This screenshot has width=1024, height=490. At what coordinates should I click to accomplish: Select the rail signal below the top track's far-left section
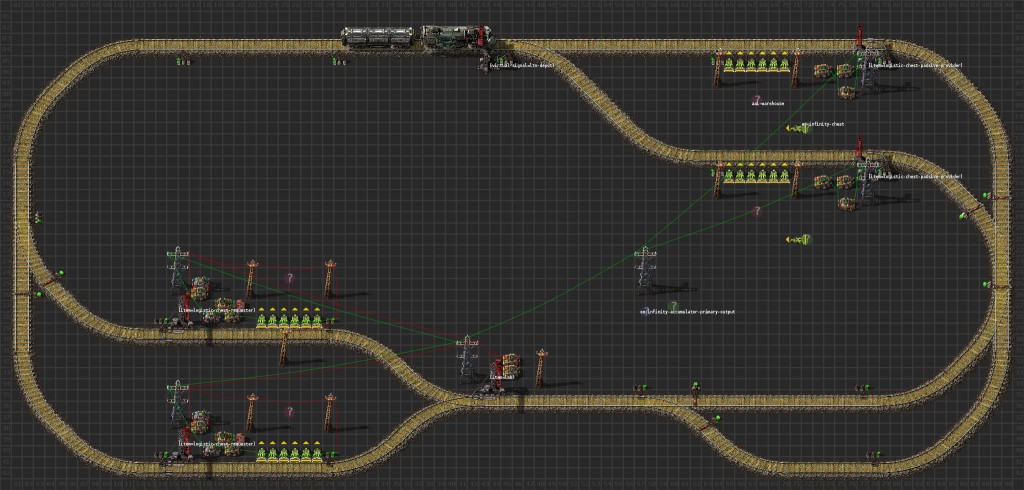184,62
